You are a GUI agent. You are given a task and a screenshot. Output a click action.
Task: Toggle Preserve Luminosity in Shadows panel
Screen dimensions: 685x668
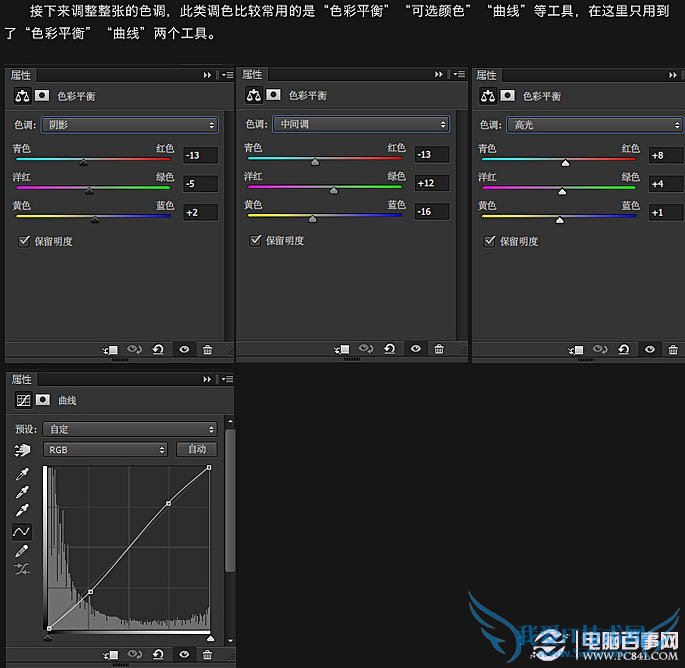[x=24, y=241]
